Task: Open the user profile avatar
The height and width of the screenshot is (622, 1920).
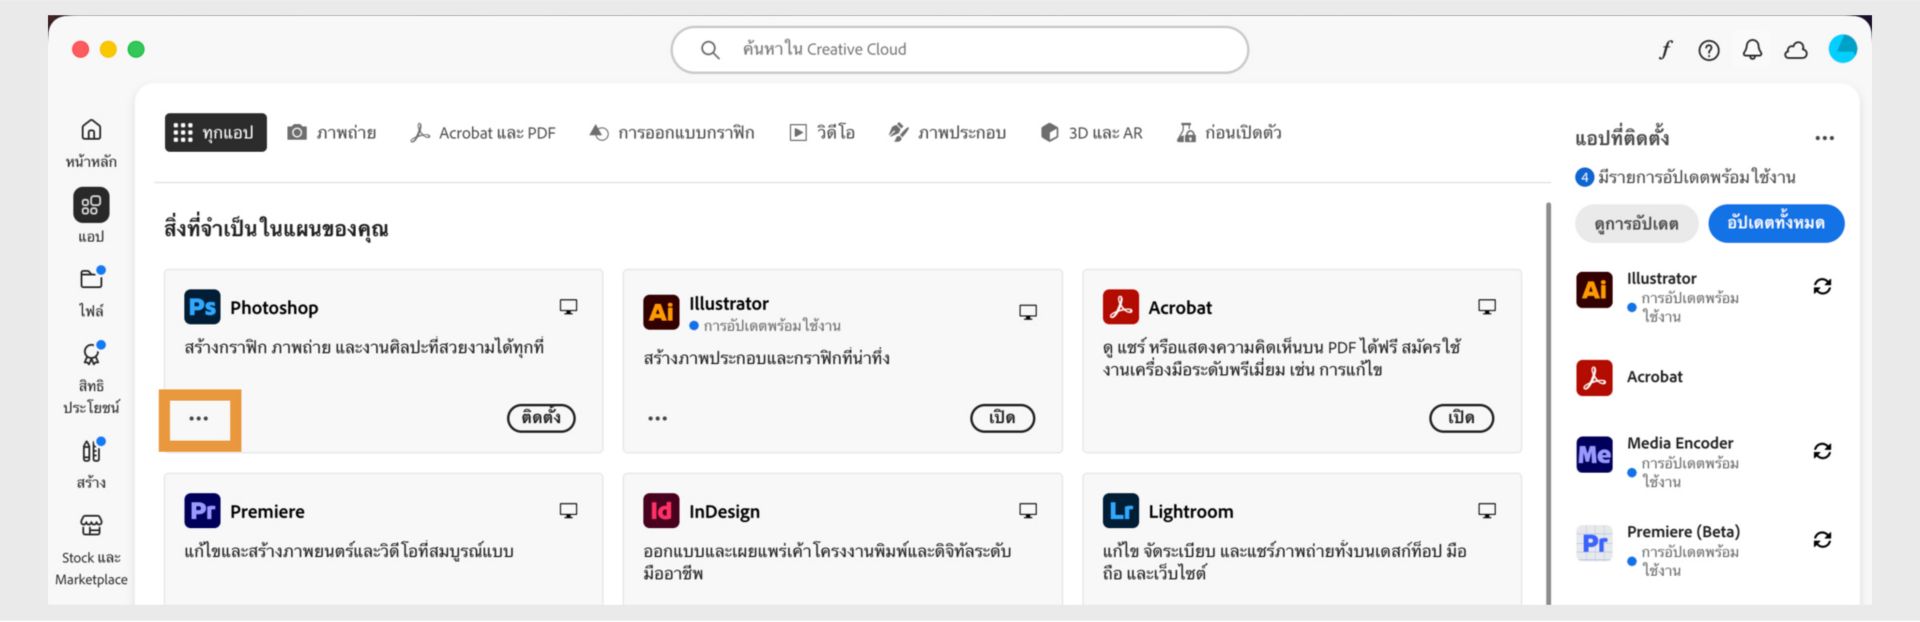Action: pyautogui.click(x=1843, y=49)
